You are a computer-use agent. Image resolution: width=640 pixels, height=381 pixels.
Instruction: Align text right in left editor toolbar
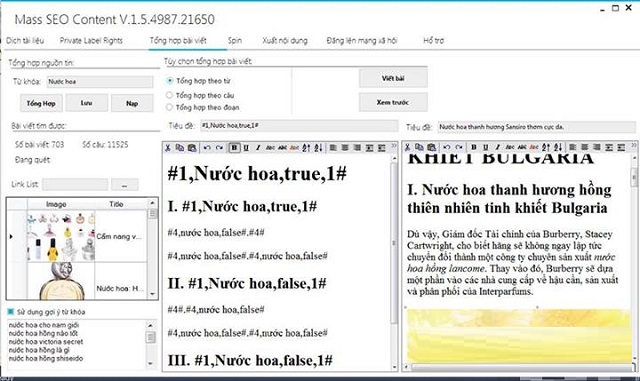pyautogui.click(x=357, y=148)
